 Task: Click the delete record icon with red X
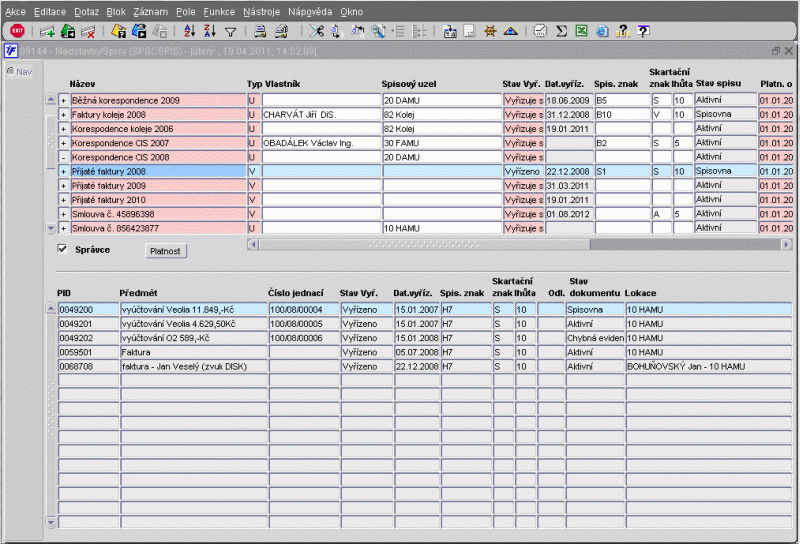(88, 32)
